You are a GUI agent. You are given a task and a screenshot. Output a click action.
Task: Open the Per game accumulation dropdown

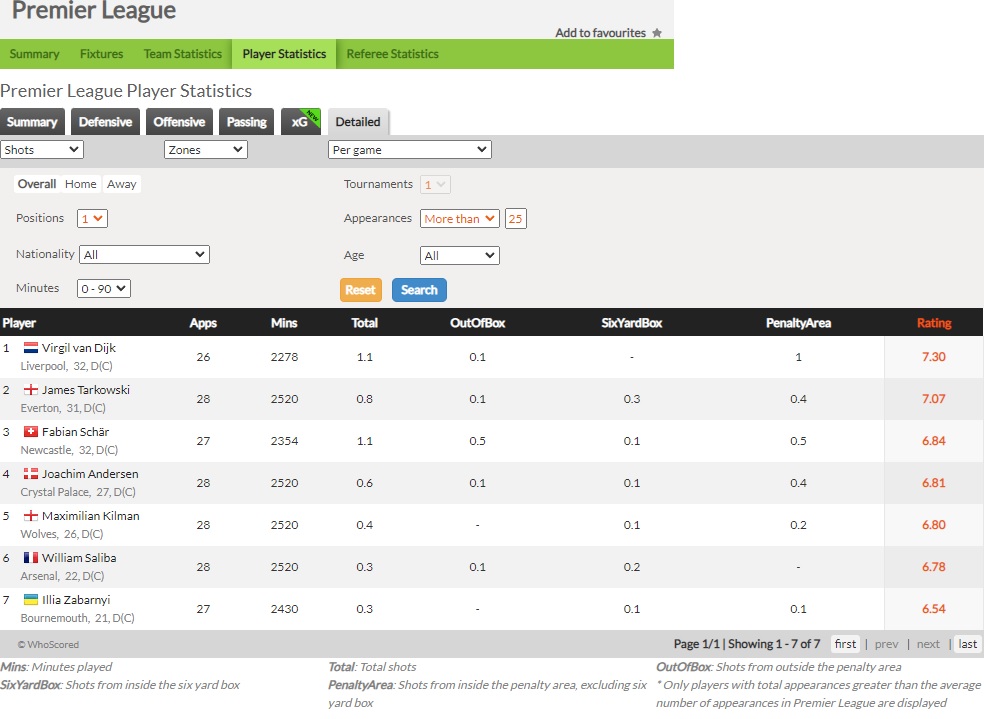[410, 149]
